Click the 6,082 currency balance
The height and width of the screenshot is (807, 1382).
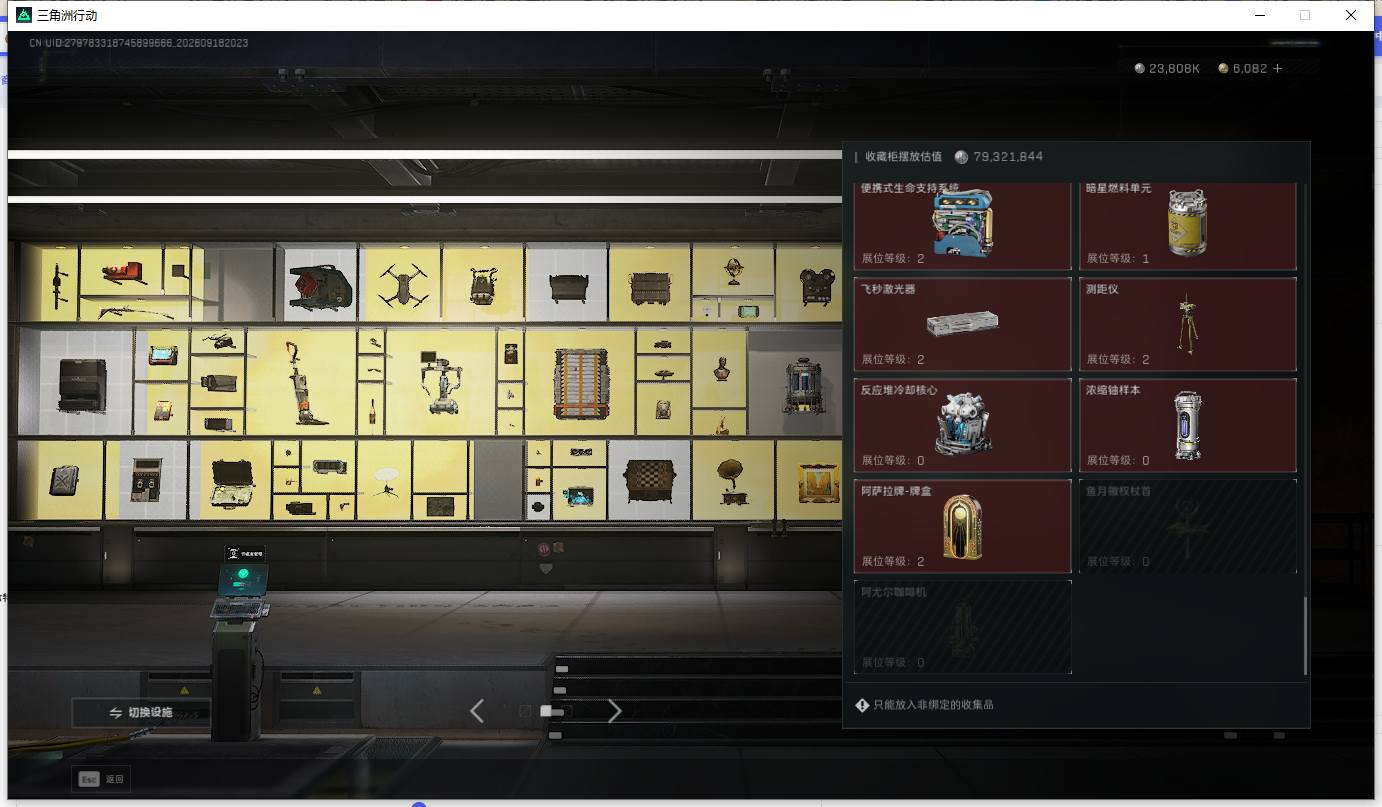pyautogui.click(x=1250, y=69)
